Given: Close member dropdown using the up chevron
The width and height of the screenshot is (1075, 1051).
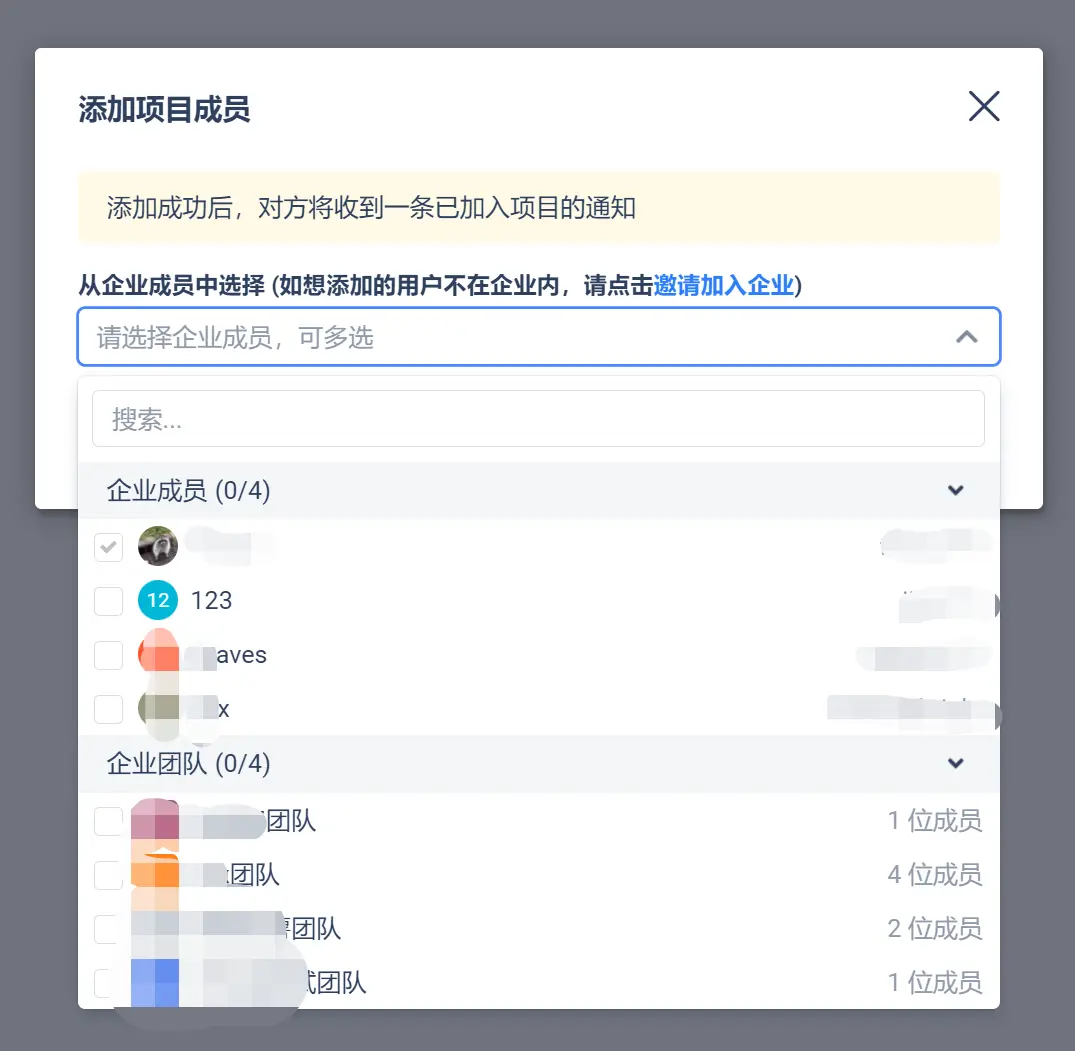Looking at the screenshot, I should pos(967,337).
